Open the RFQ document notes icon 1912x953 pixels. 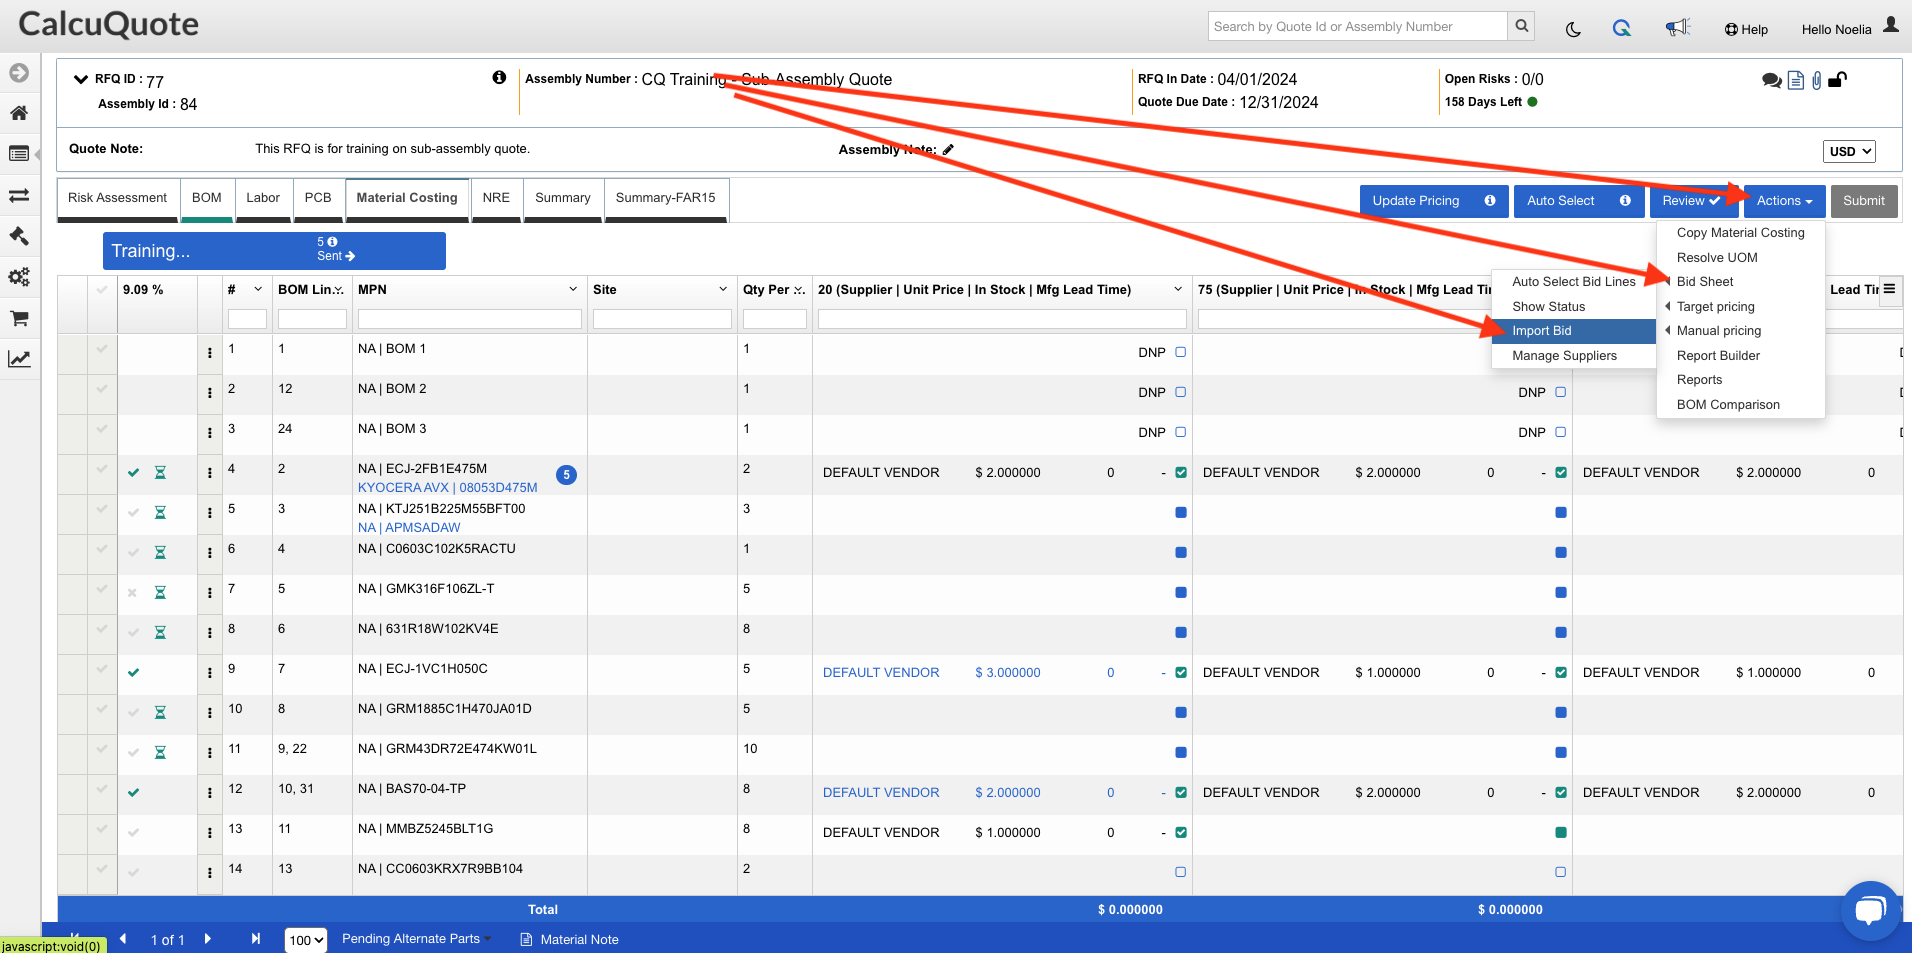tap(1796, 80)
